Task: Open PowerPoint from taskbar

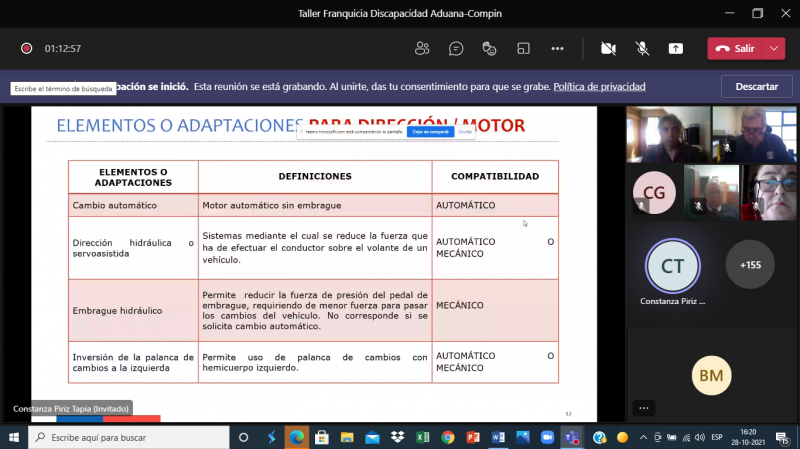Action: pyautogui.click(x=473, y=437)
